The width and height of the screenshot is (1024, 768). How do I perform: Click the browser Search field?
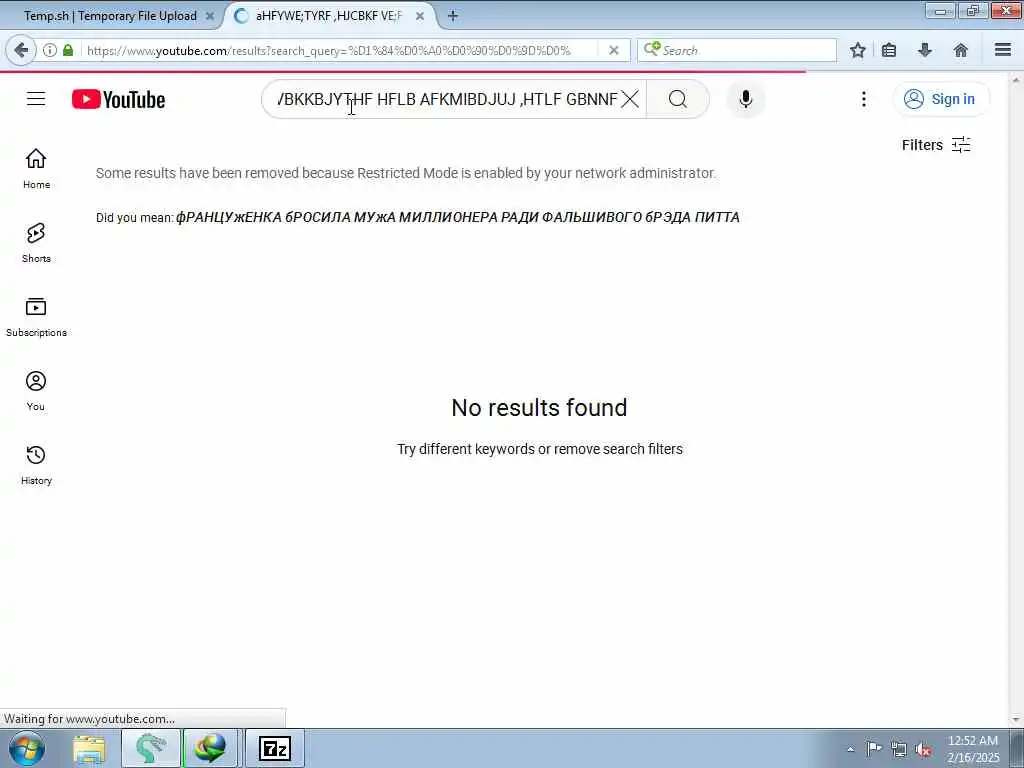(737, 50)
